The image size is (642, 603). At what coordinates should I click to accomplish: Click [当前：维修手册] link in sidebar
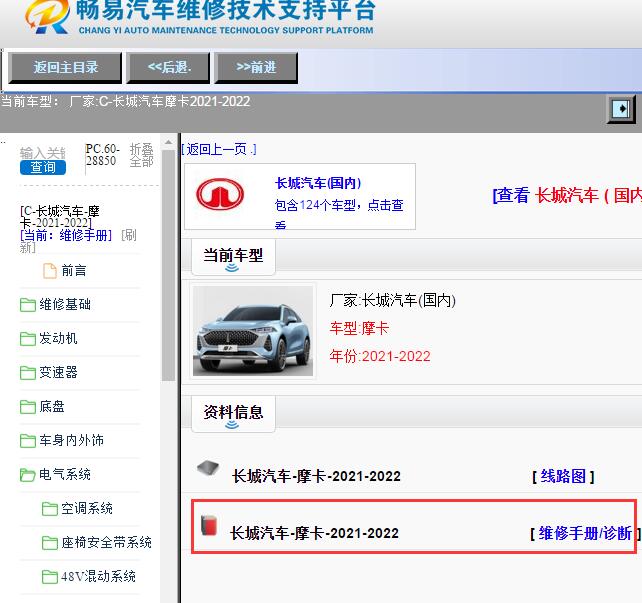(x=66, y=235)
